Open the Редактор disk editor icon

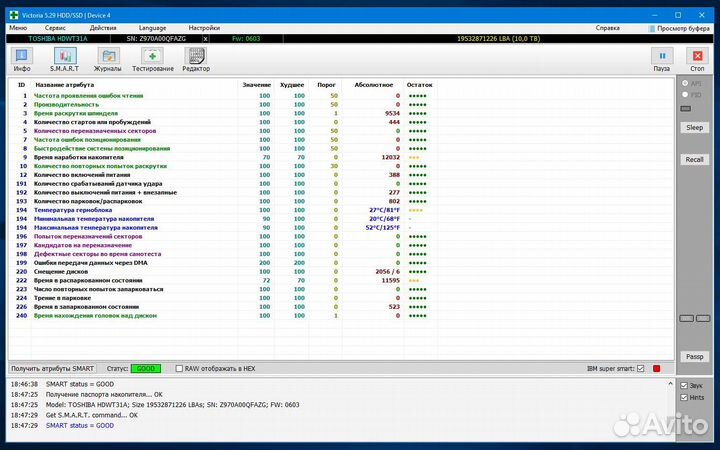(196, 59)
